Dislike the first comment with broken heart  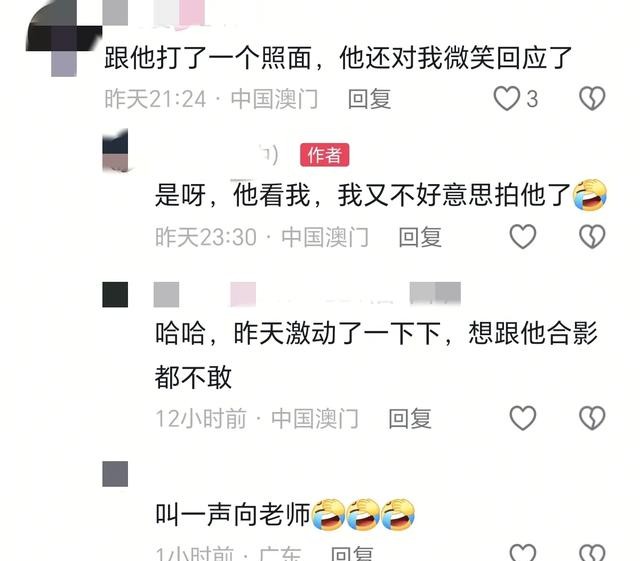tap(592, 98)
